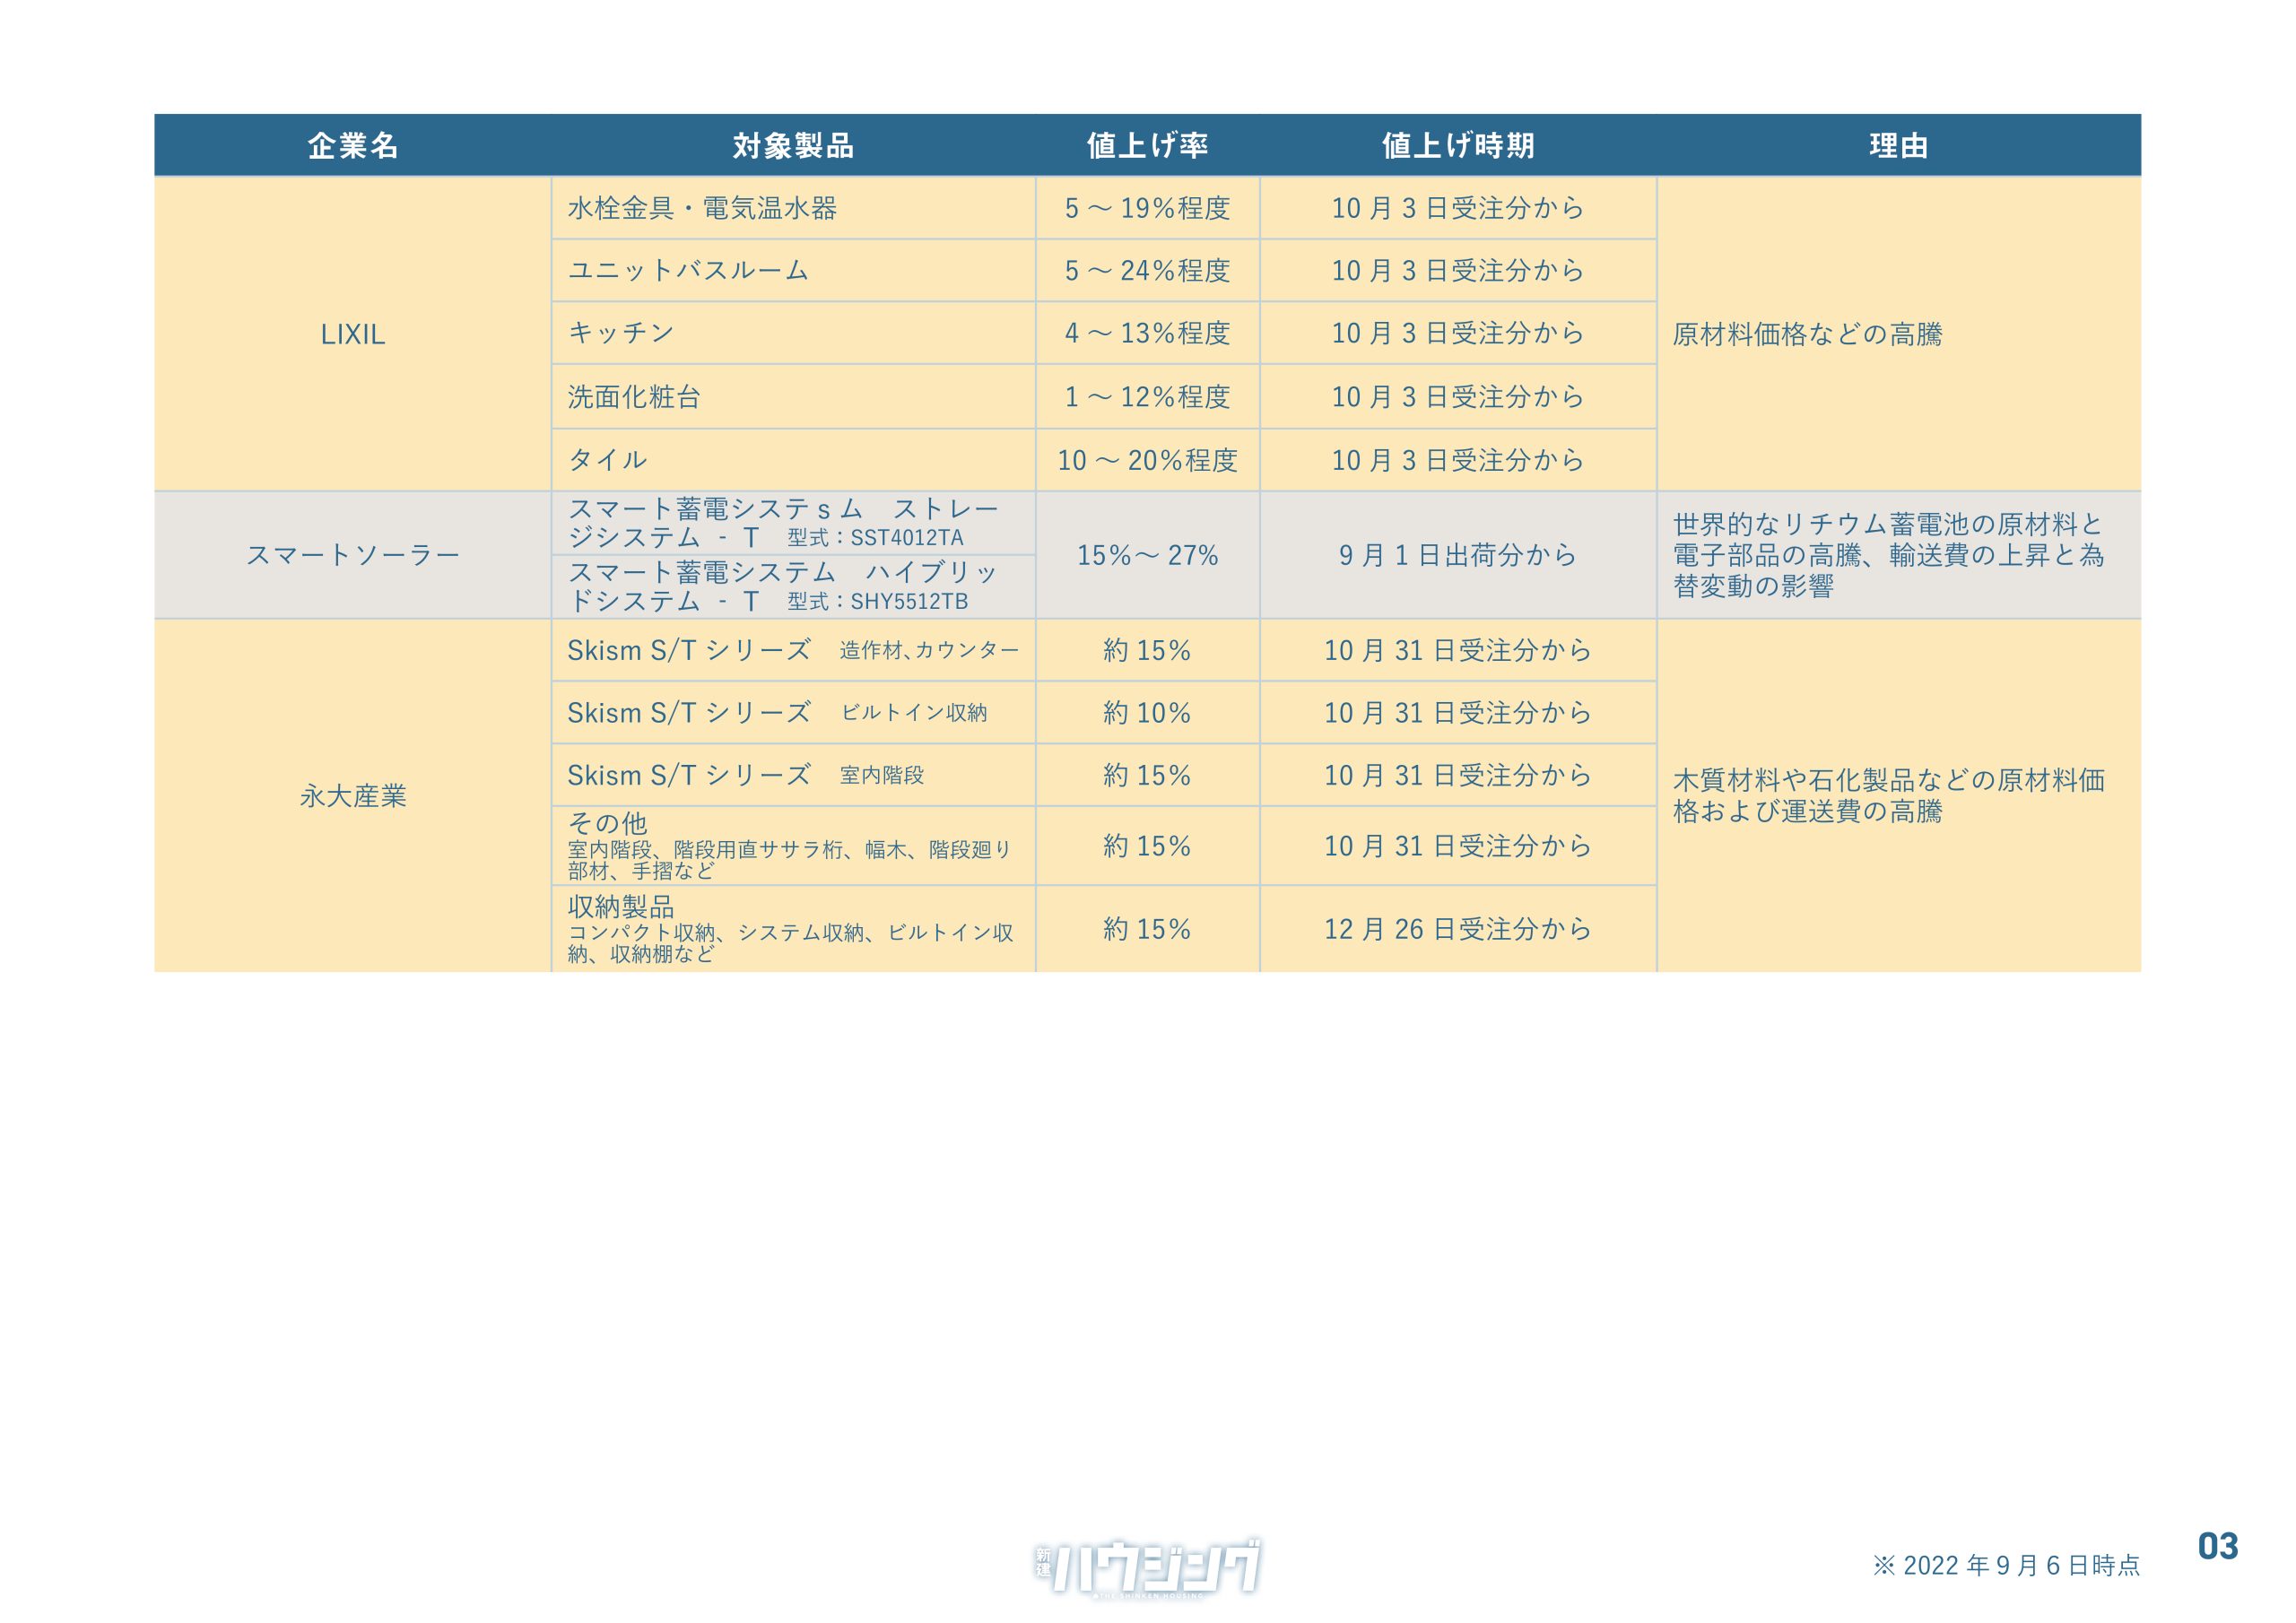Click the SST4012TA model text
The height and width of the screenshot is (1623, 2296).
pos(906,538)
